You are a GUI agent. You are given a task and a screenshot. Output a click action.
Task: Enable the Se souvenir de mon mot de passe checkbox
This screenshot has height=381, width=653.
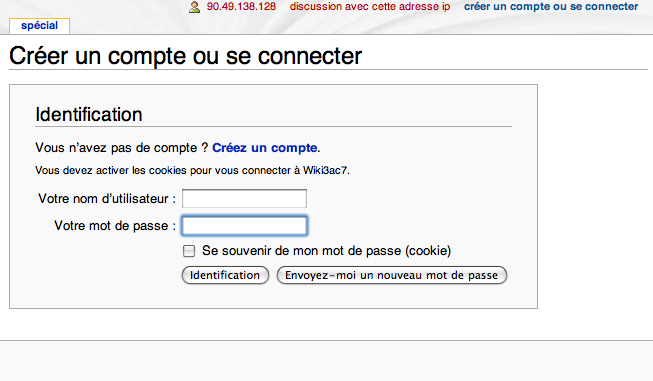tap(189, 251)
